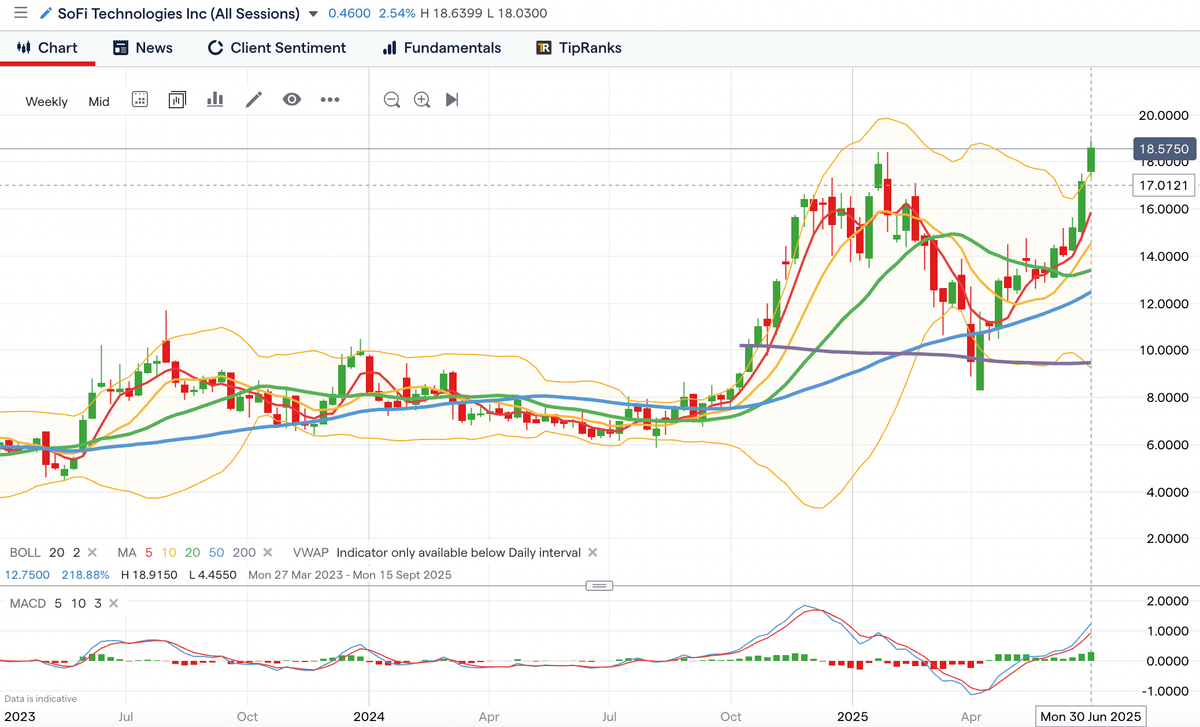
Task: Open BOLL indicator settings label
Action: 25,552
